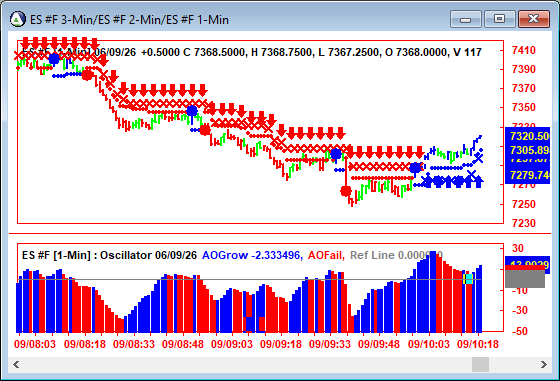The image size is (560, 381).
Task: Click the 09/08:48 time axis label
Action: 182,344
